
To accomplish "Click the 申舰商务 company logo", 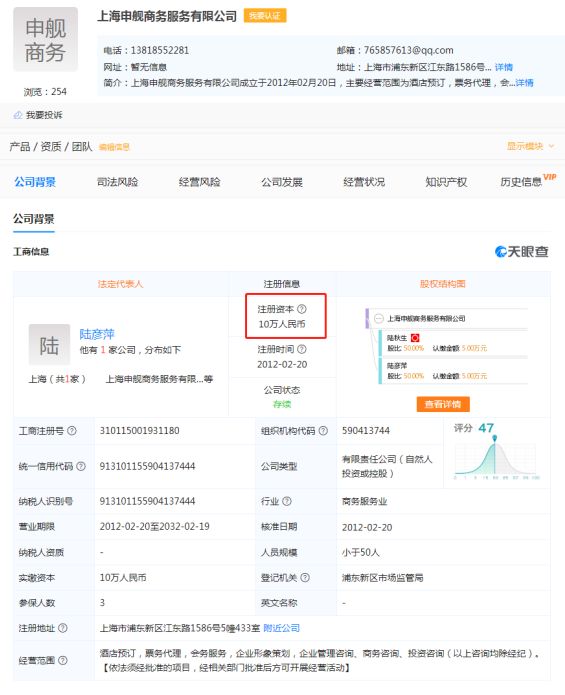I will 46,39.
